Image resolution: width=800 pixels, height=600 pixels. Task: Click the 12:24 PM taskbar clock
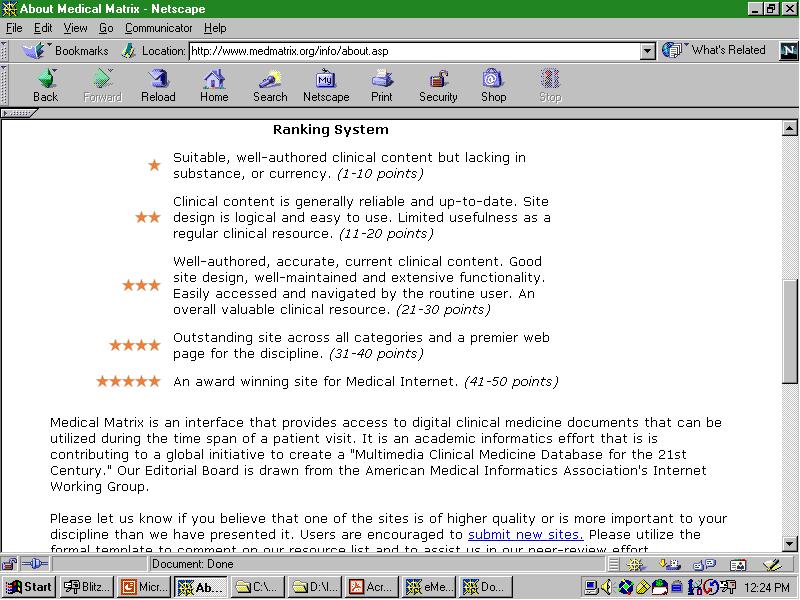click(x=767, y=588)
